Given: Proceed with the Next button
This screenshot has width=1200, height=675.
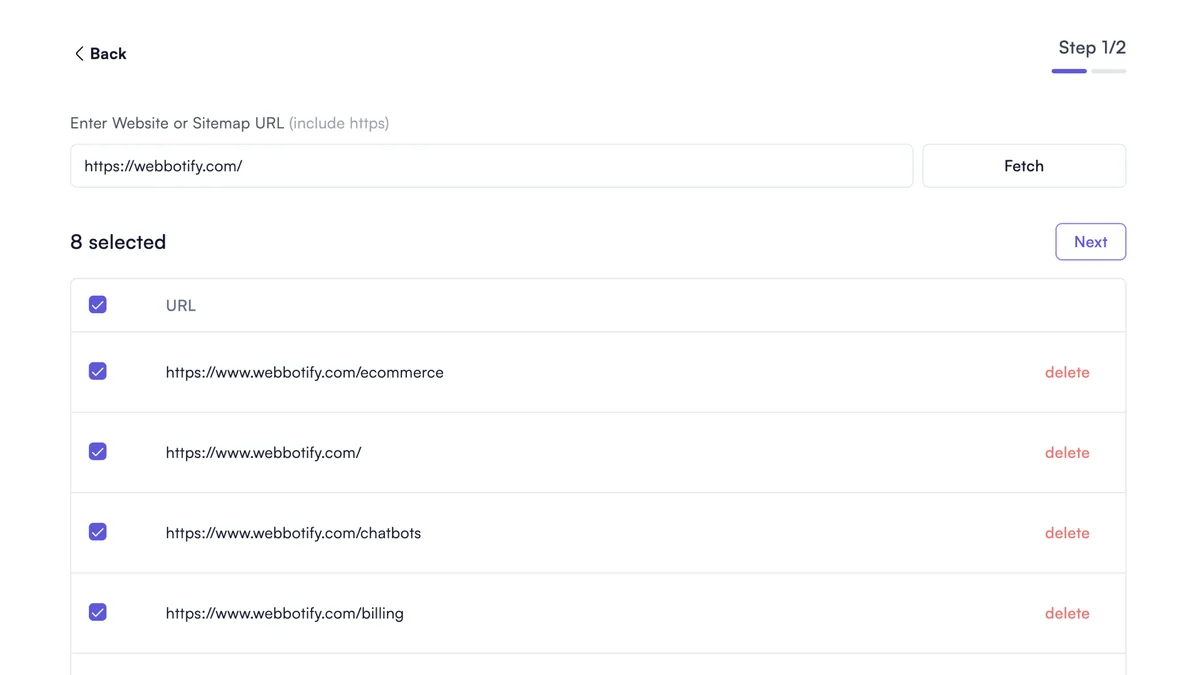Looking at the screenshot, I should click(x=1090, y=242).
